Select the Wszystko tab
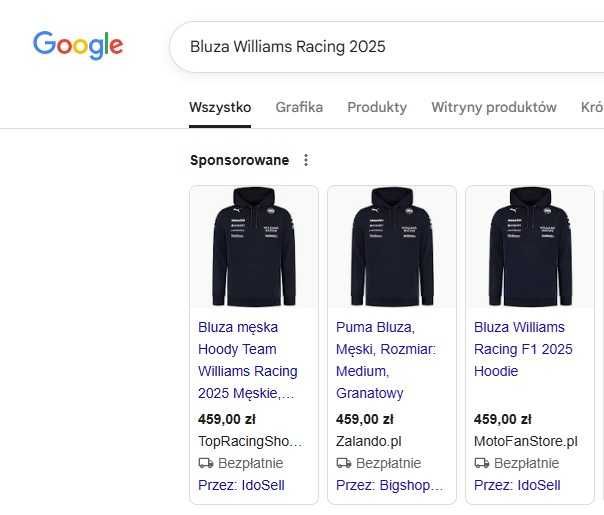Image resolution: width=604 pixels, height=515 pixels. (x=220, y=107)
